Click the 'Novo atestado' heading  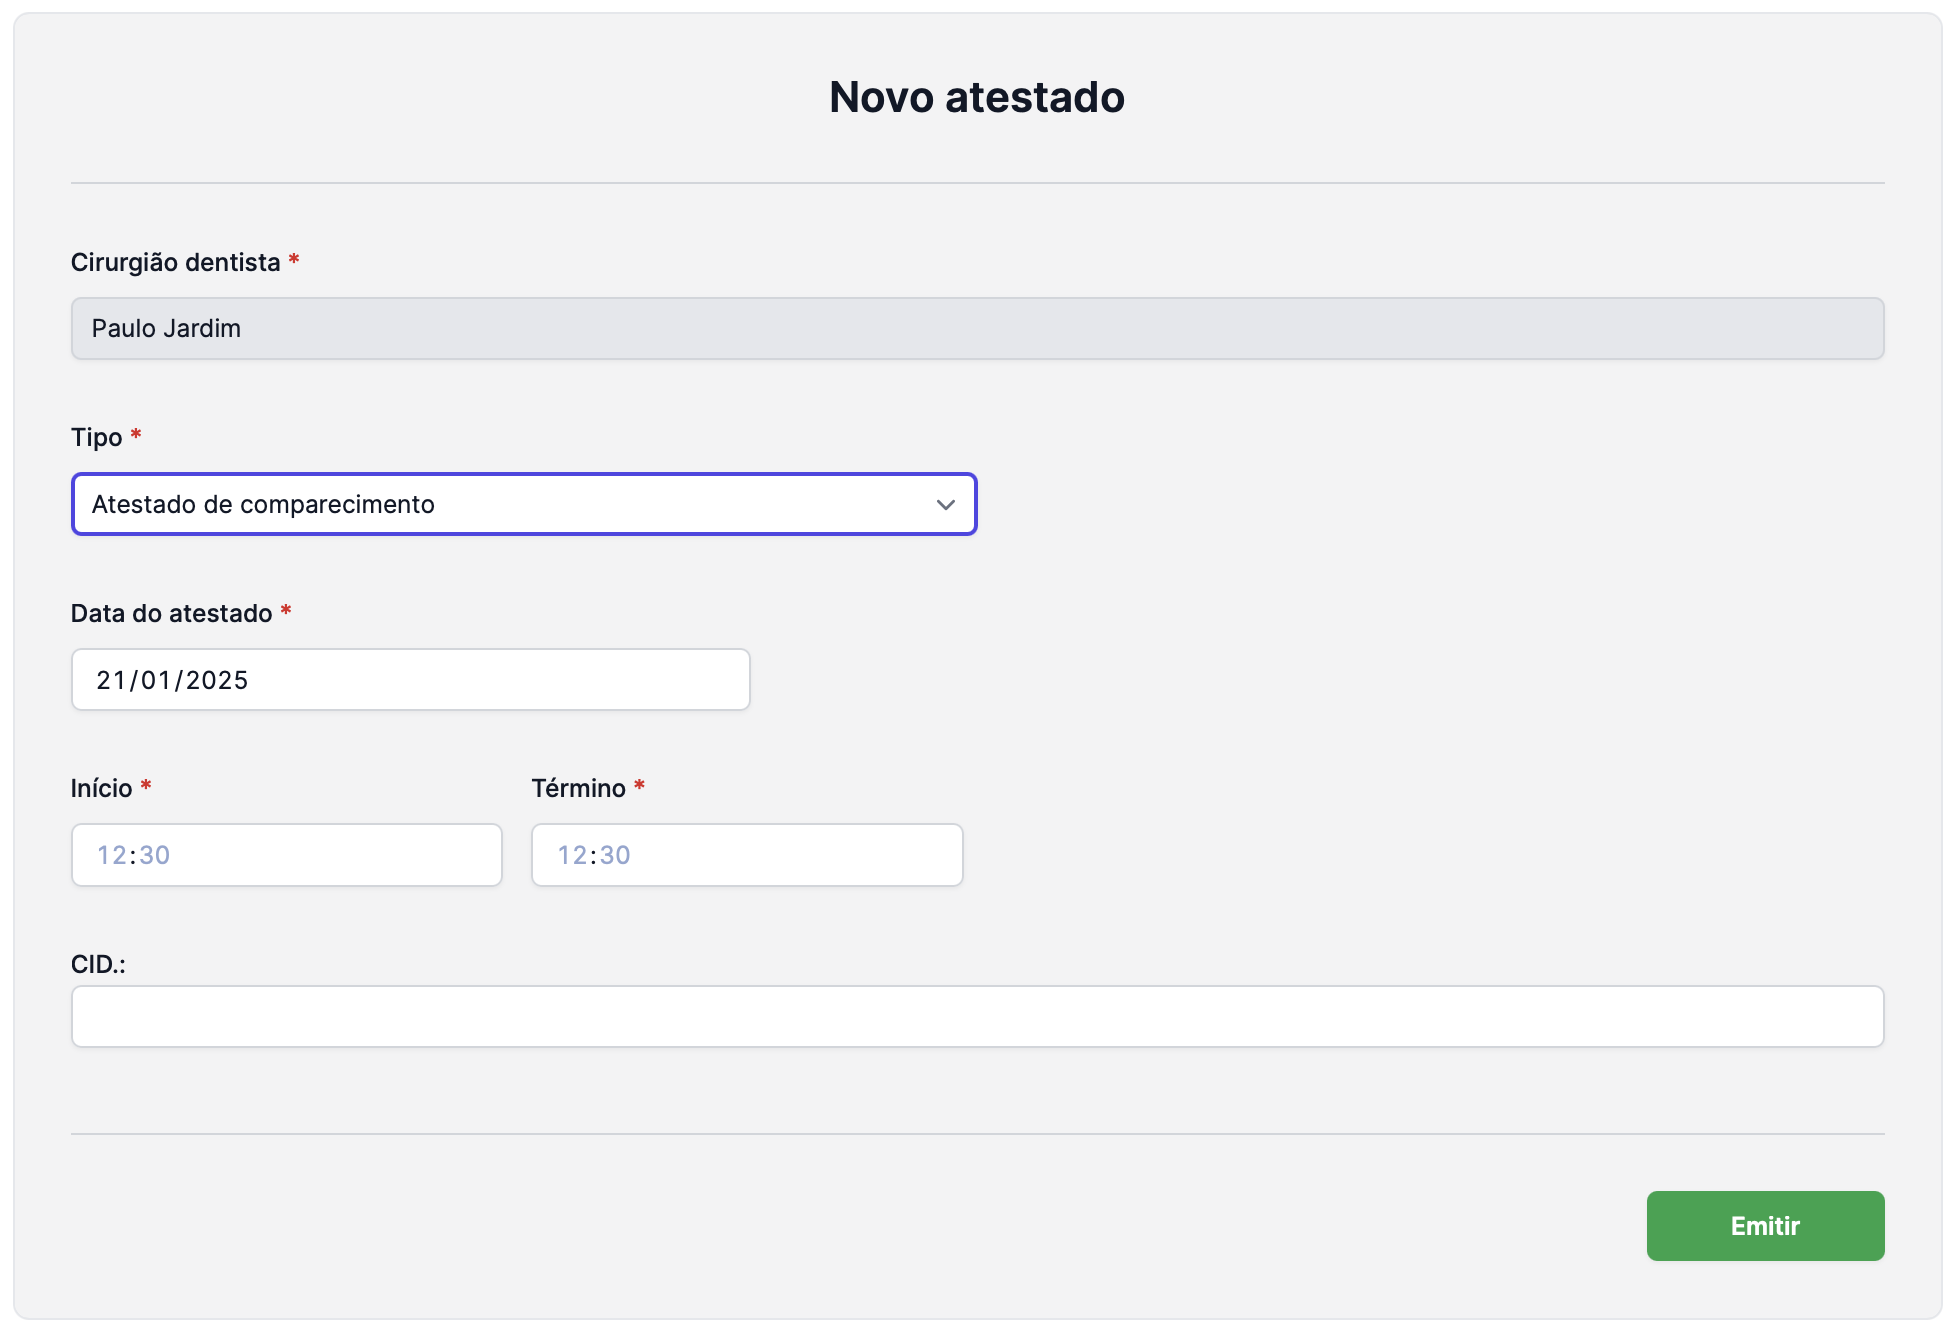click(x=976, y=97)
